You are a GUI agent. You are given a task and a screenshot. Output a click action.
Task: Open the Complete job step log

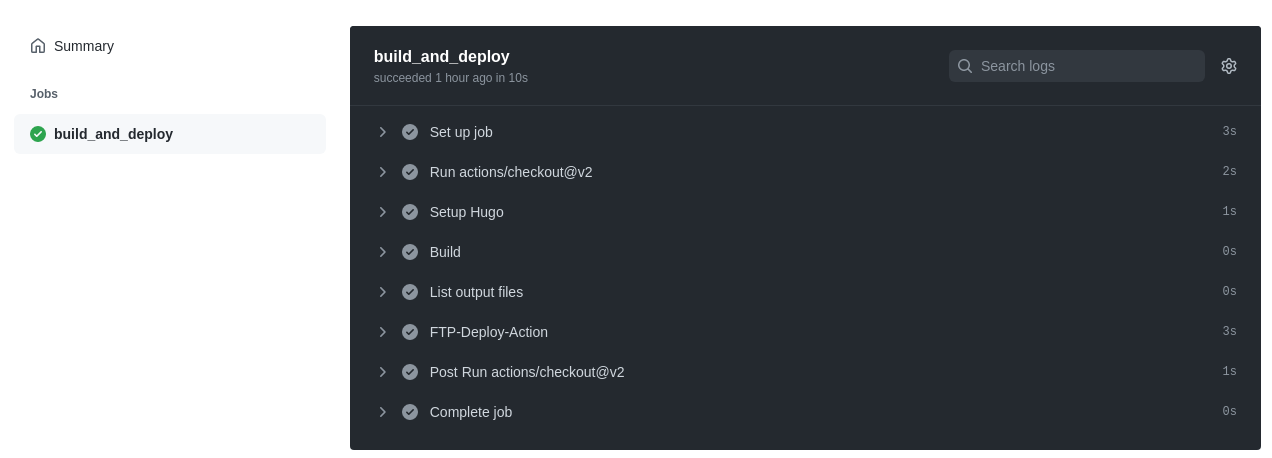pyautogui.click(x=471, y=412)
